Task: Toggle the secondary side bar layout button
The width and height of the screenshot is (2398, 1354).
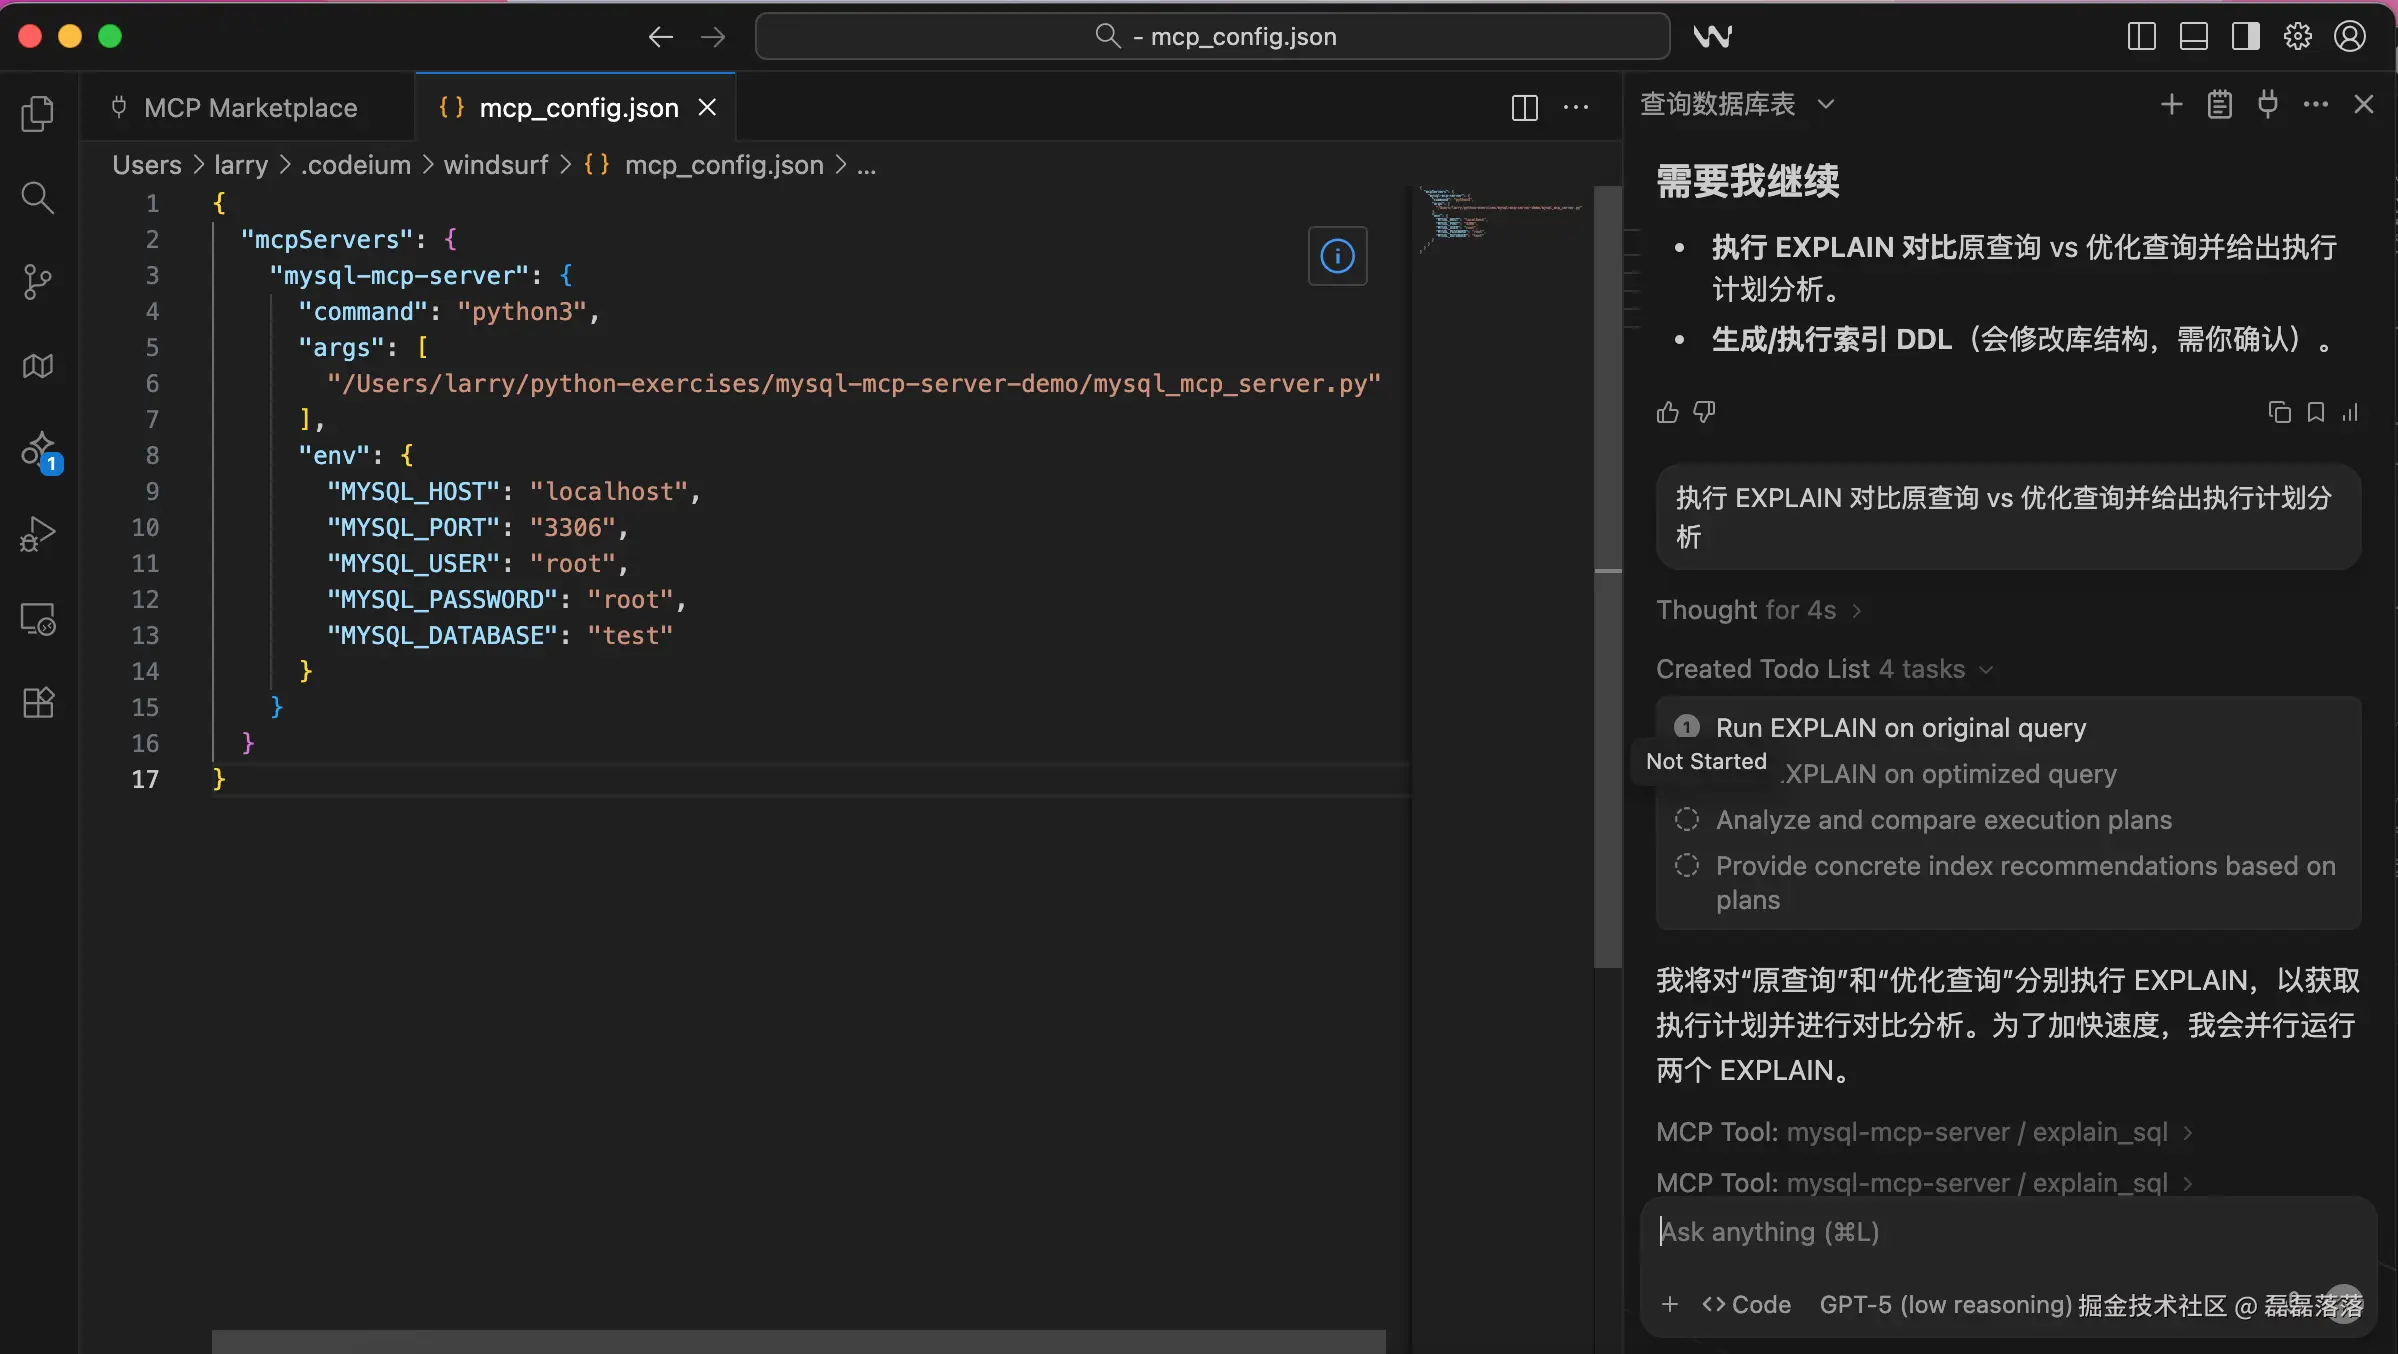Action: pyautogui.click(x=2245, y=37)
